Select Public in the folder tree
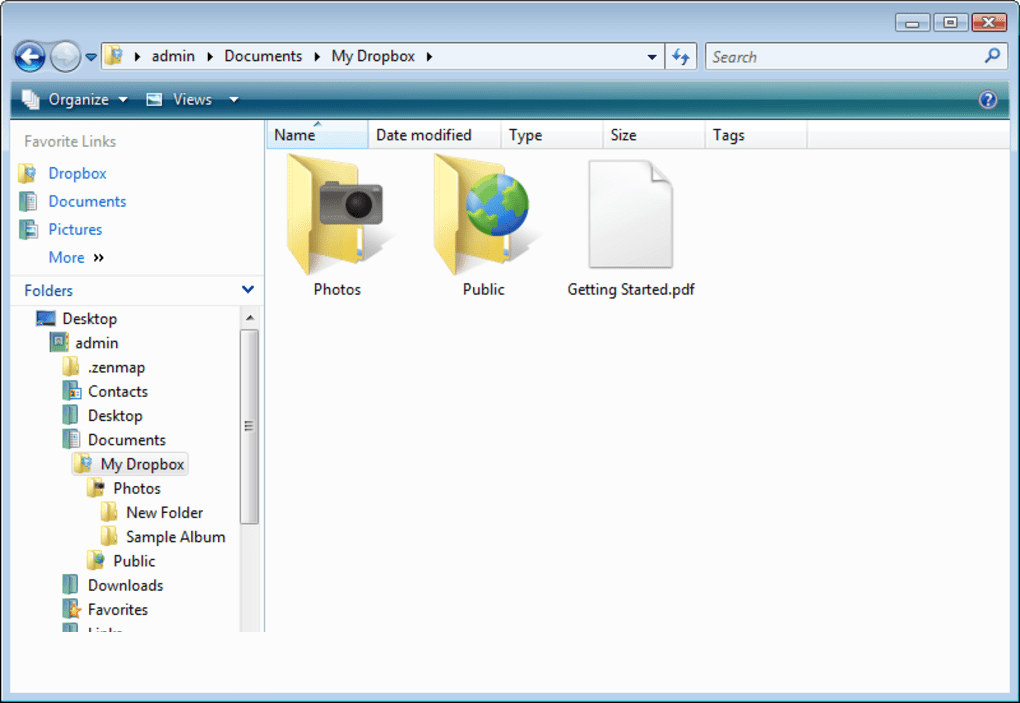This screenshot has height=703, width=1020. [134, 561]
